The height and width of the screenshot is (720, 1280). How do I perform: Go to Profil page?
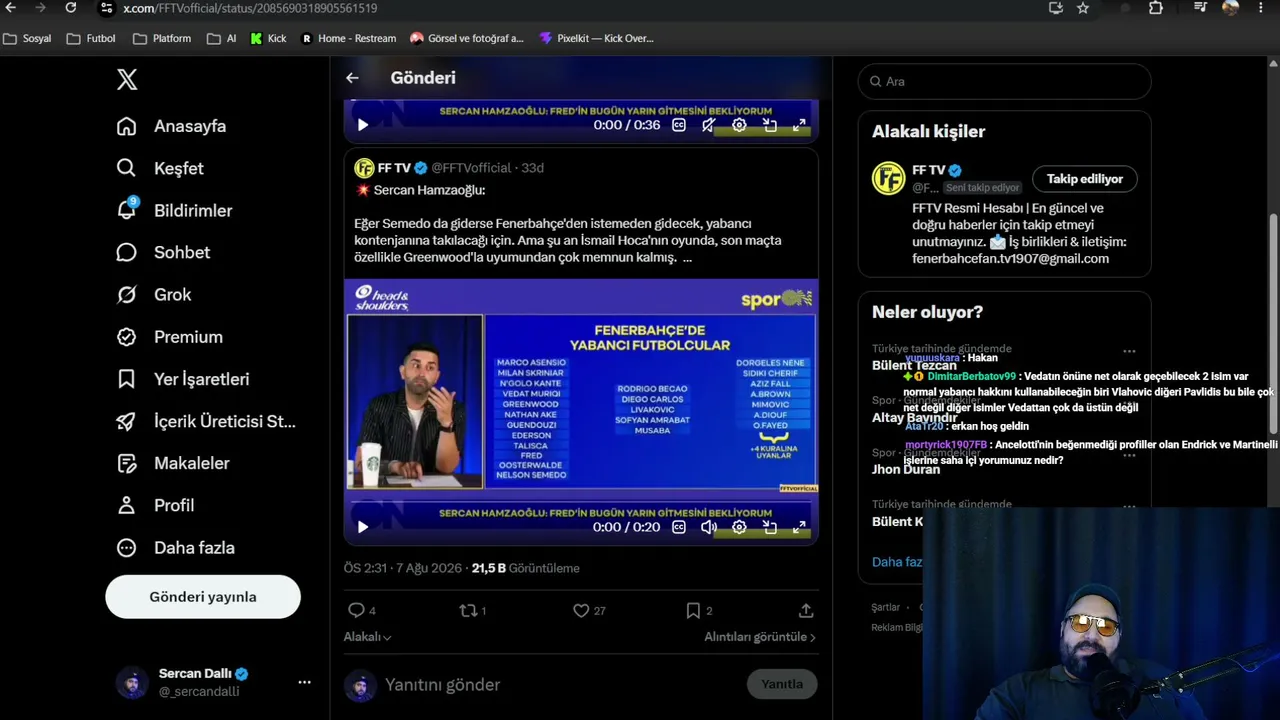(155, 505)
